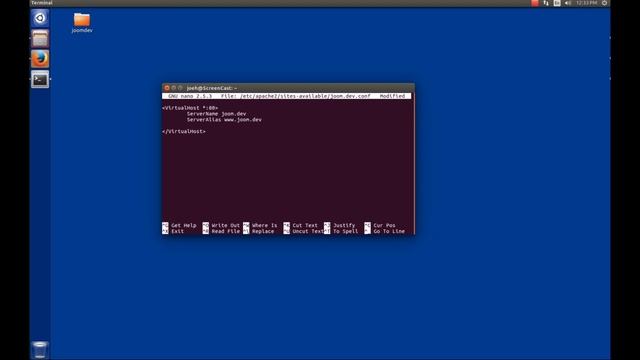Click the Write Out shortcut in nano
Screen dimensions: 640x360
pos(221,225)
